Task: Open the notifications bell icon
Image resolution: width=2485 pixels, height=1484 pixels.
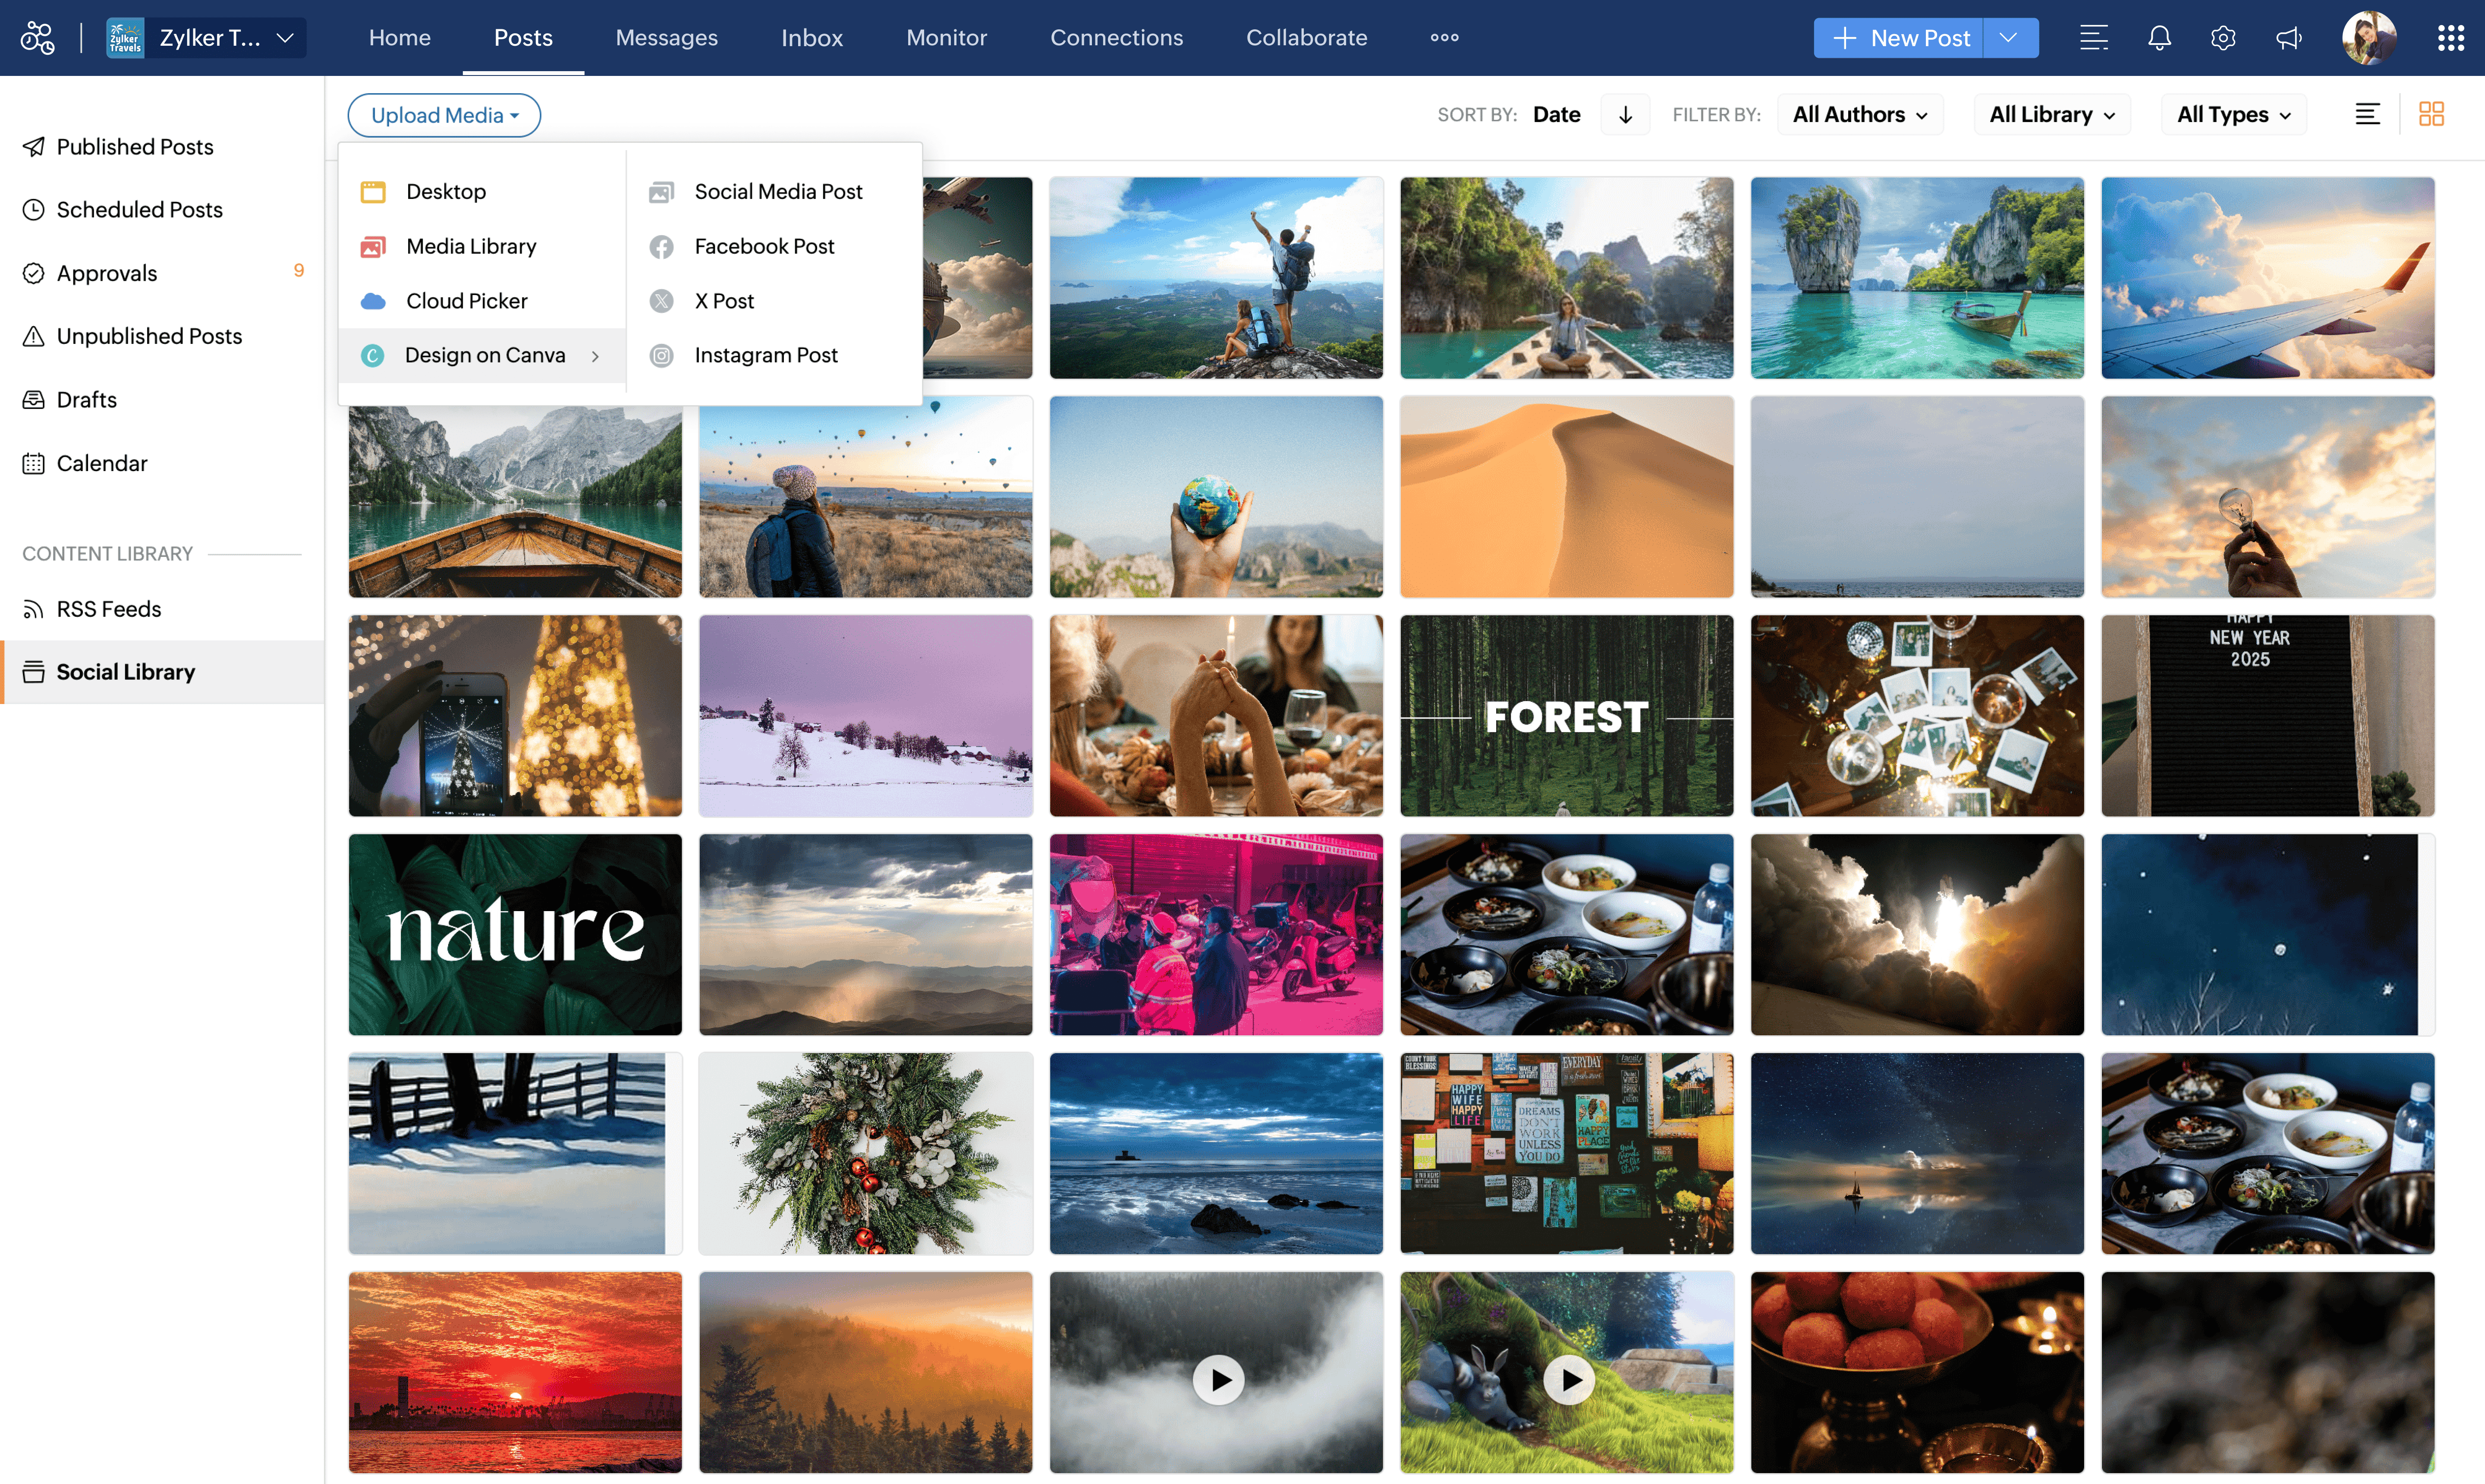Action: click(2159, 38)
